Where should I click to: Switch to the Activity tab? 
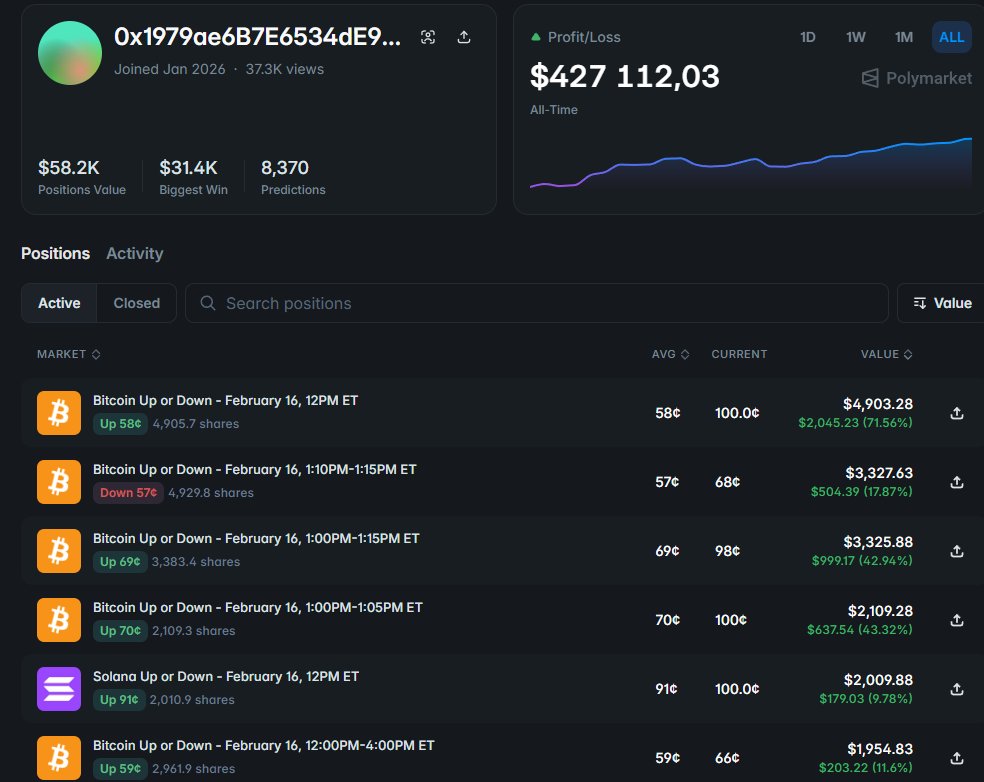click(134, 253)
